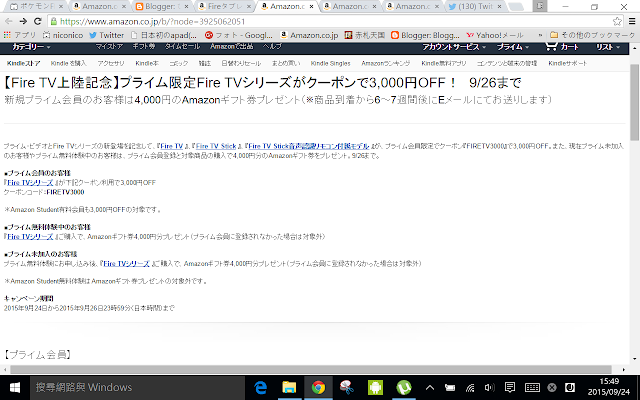Open Fire TVシリーズ link under プライム未加入のお客様
Screen dimensions: 640x400
(126, 264)
